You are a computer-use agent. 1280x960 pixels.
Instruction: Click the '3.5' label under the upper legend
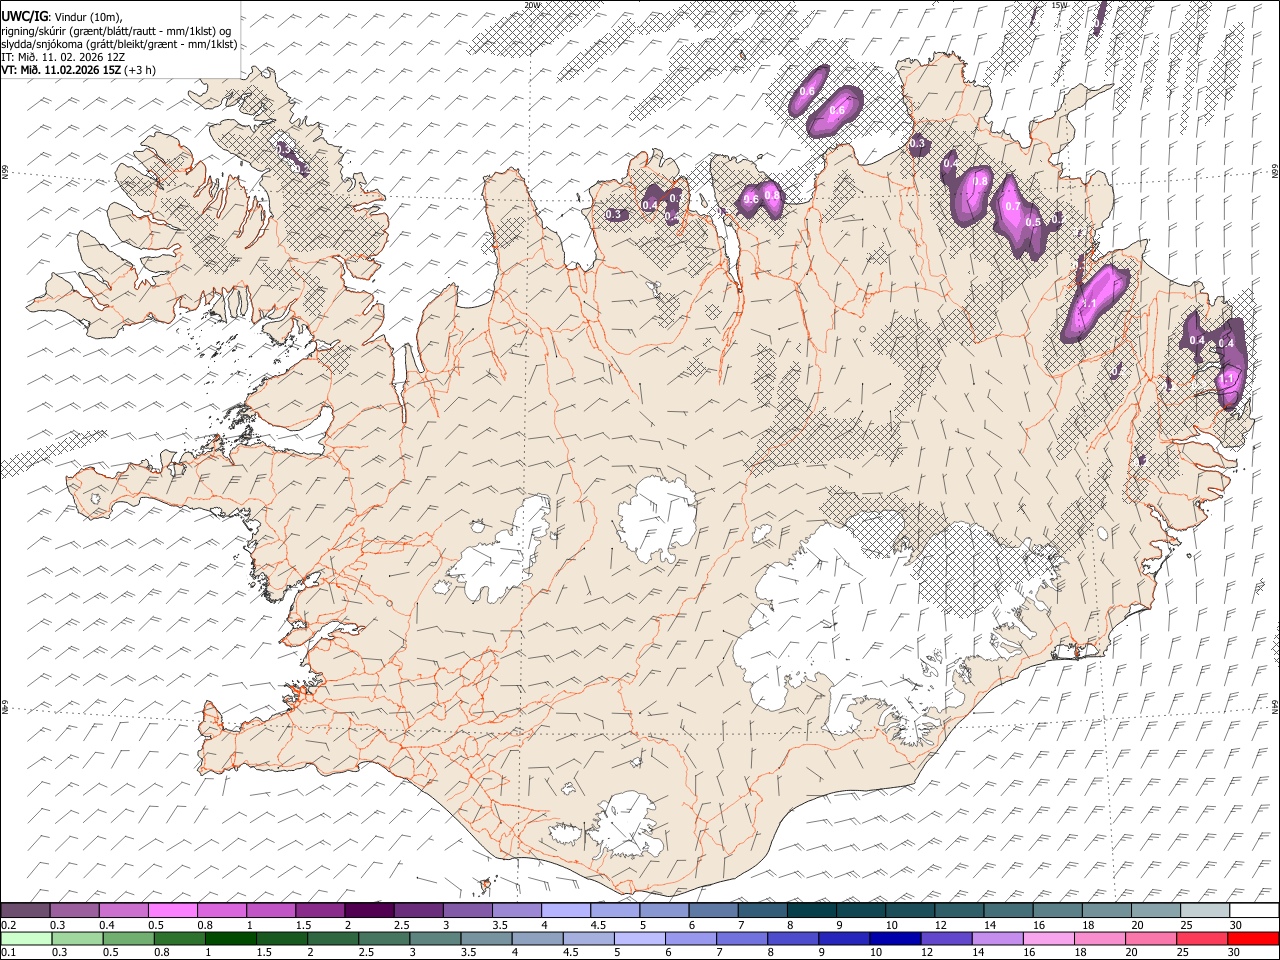[x=500, y=925]
